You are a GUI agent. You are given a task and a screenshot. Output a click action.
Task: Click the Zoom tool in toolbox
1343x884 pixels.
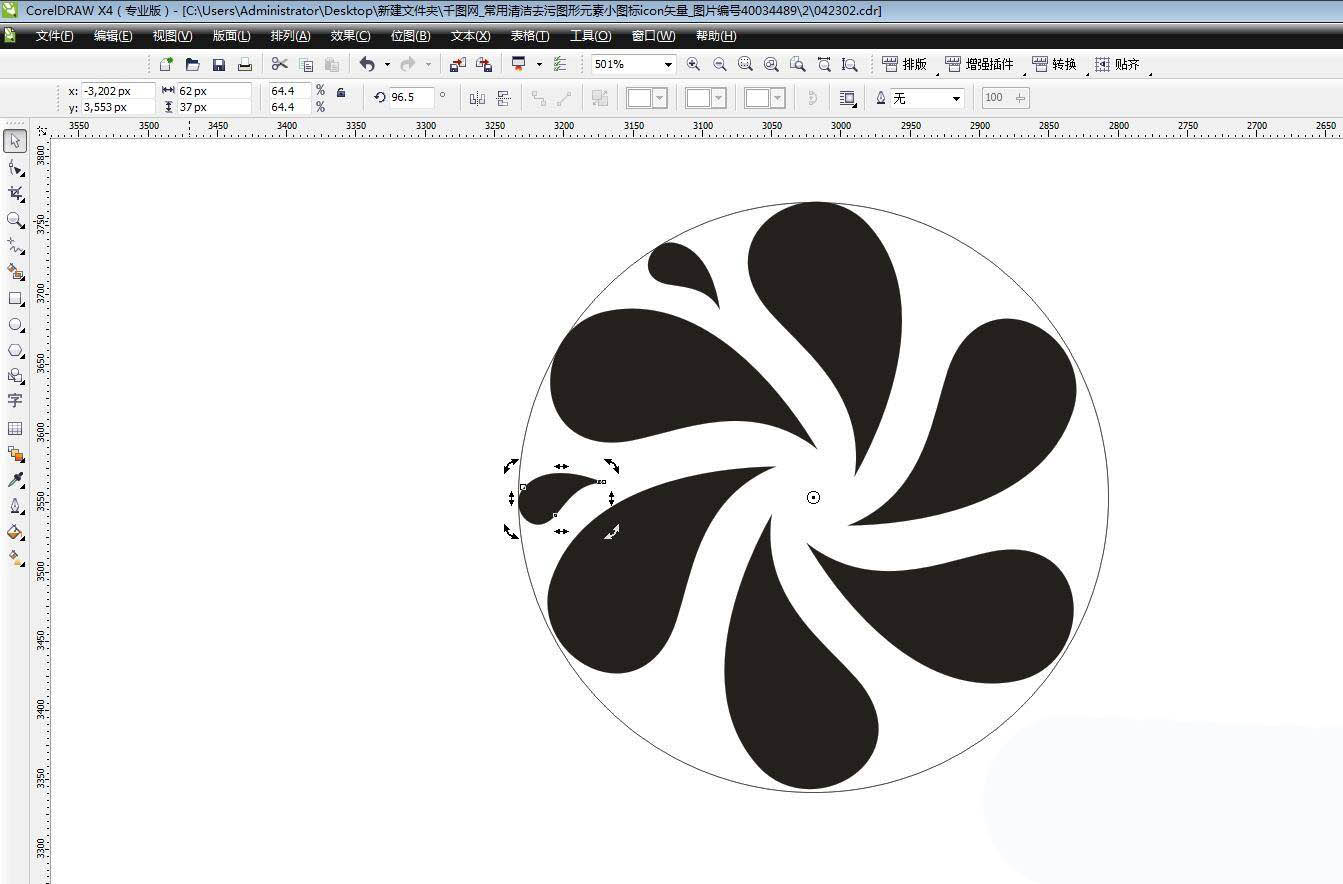tap(15, 219)
